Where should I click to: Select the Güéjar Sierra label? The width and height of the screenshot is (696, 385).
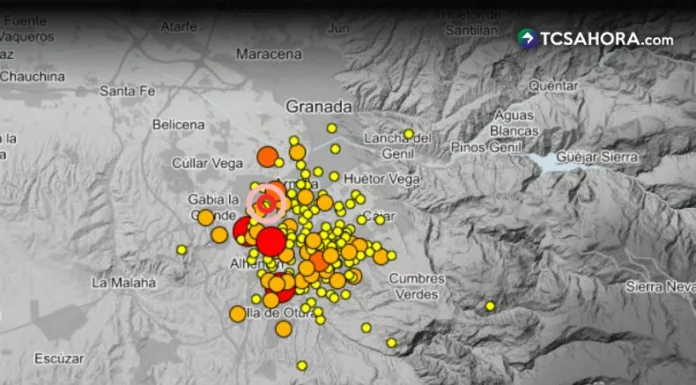tap(597, 157)
